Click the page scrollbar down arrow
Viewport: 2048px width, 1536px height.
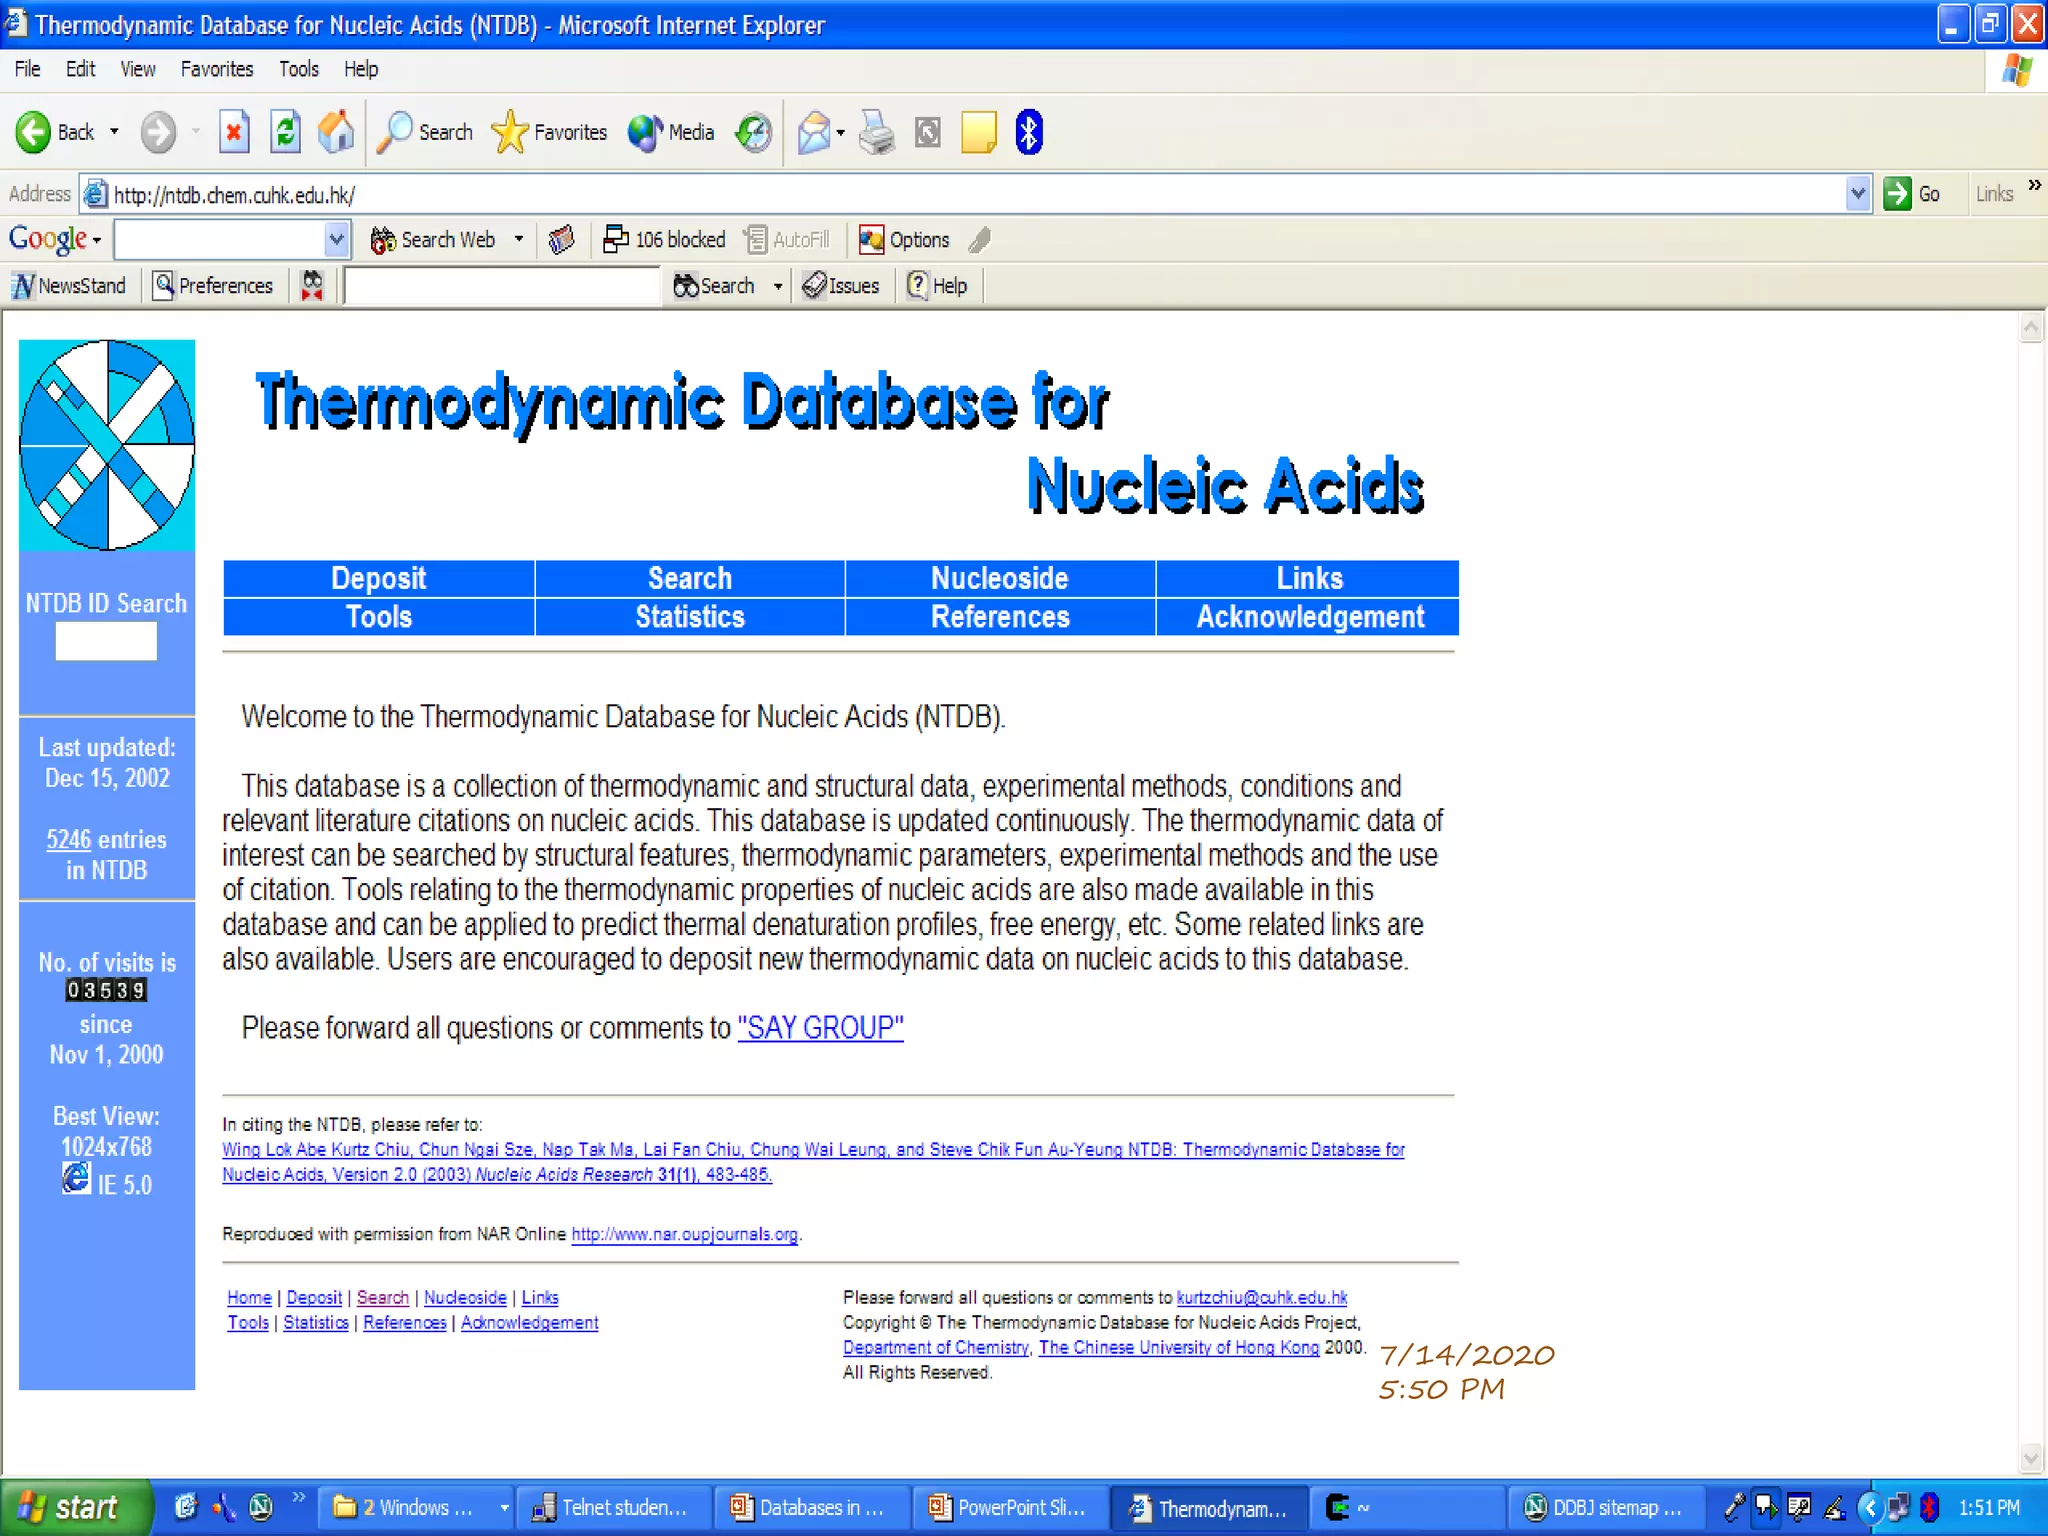(x=2030, y=1458)
